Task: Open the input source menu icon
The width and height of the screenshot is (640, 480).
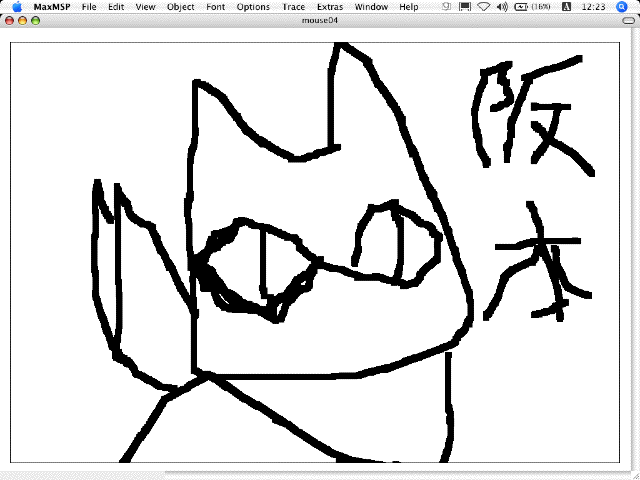Action: click(567, 7)
